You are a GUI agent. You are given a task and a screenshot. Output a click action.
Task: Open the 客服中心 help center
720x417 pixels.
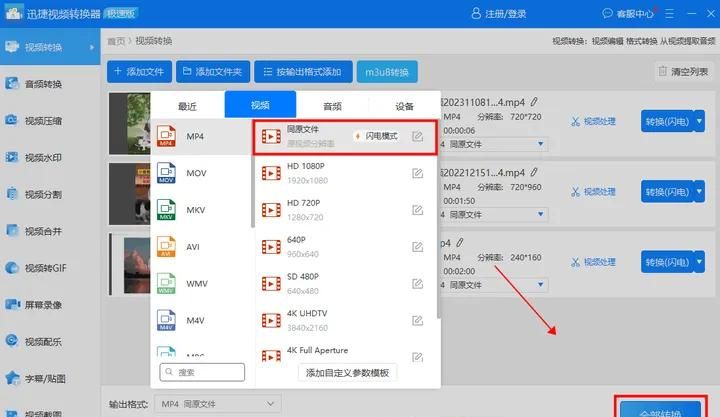628,14
